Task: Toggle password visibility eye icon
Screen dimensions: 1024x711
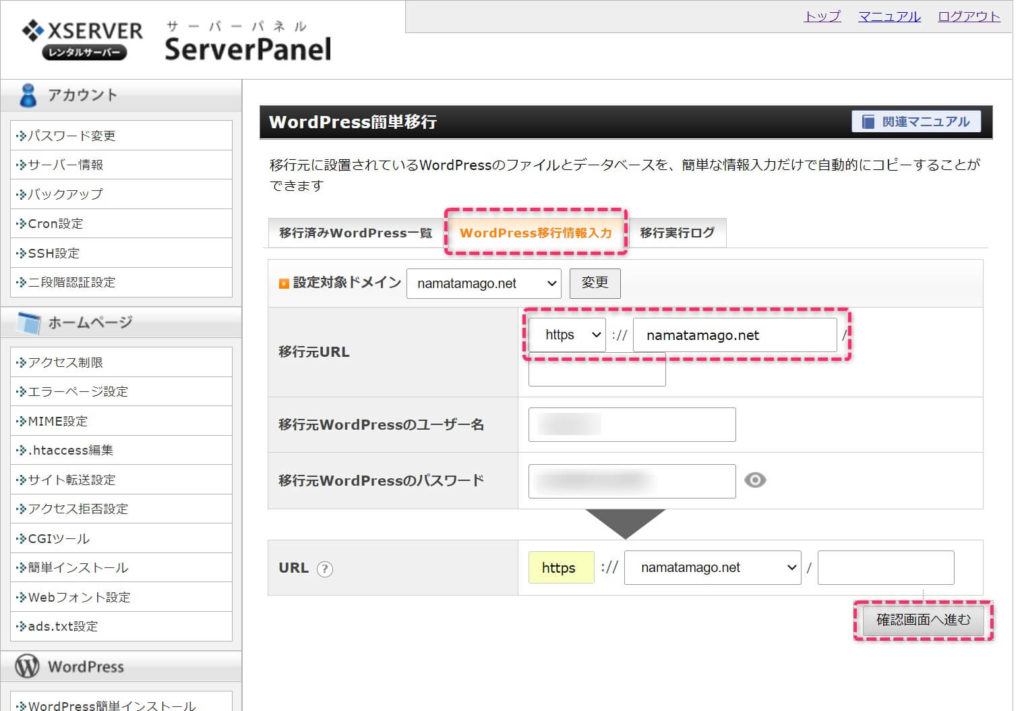Action: pyautogui.click(x=755, y=481)
